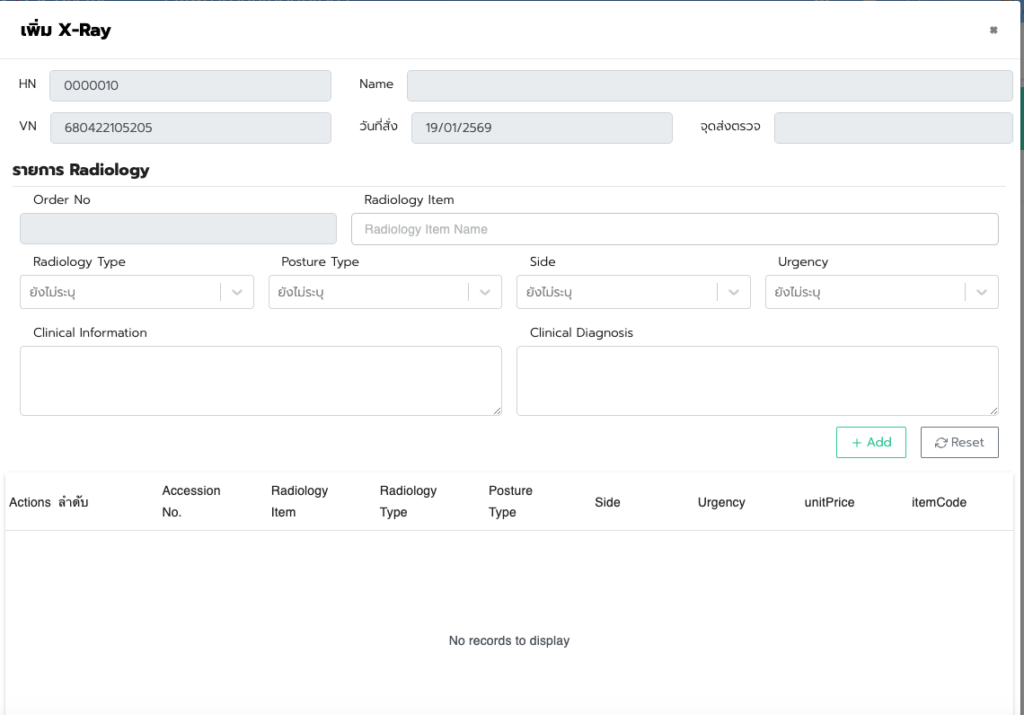The width and height of the screenshot is (1024, 715).
Task: Select the itemCode column header
Action: pyautogui.click(x=939, y=502)
